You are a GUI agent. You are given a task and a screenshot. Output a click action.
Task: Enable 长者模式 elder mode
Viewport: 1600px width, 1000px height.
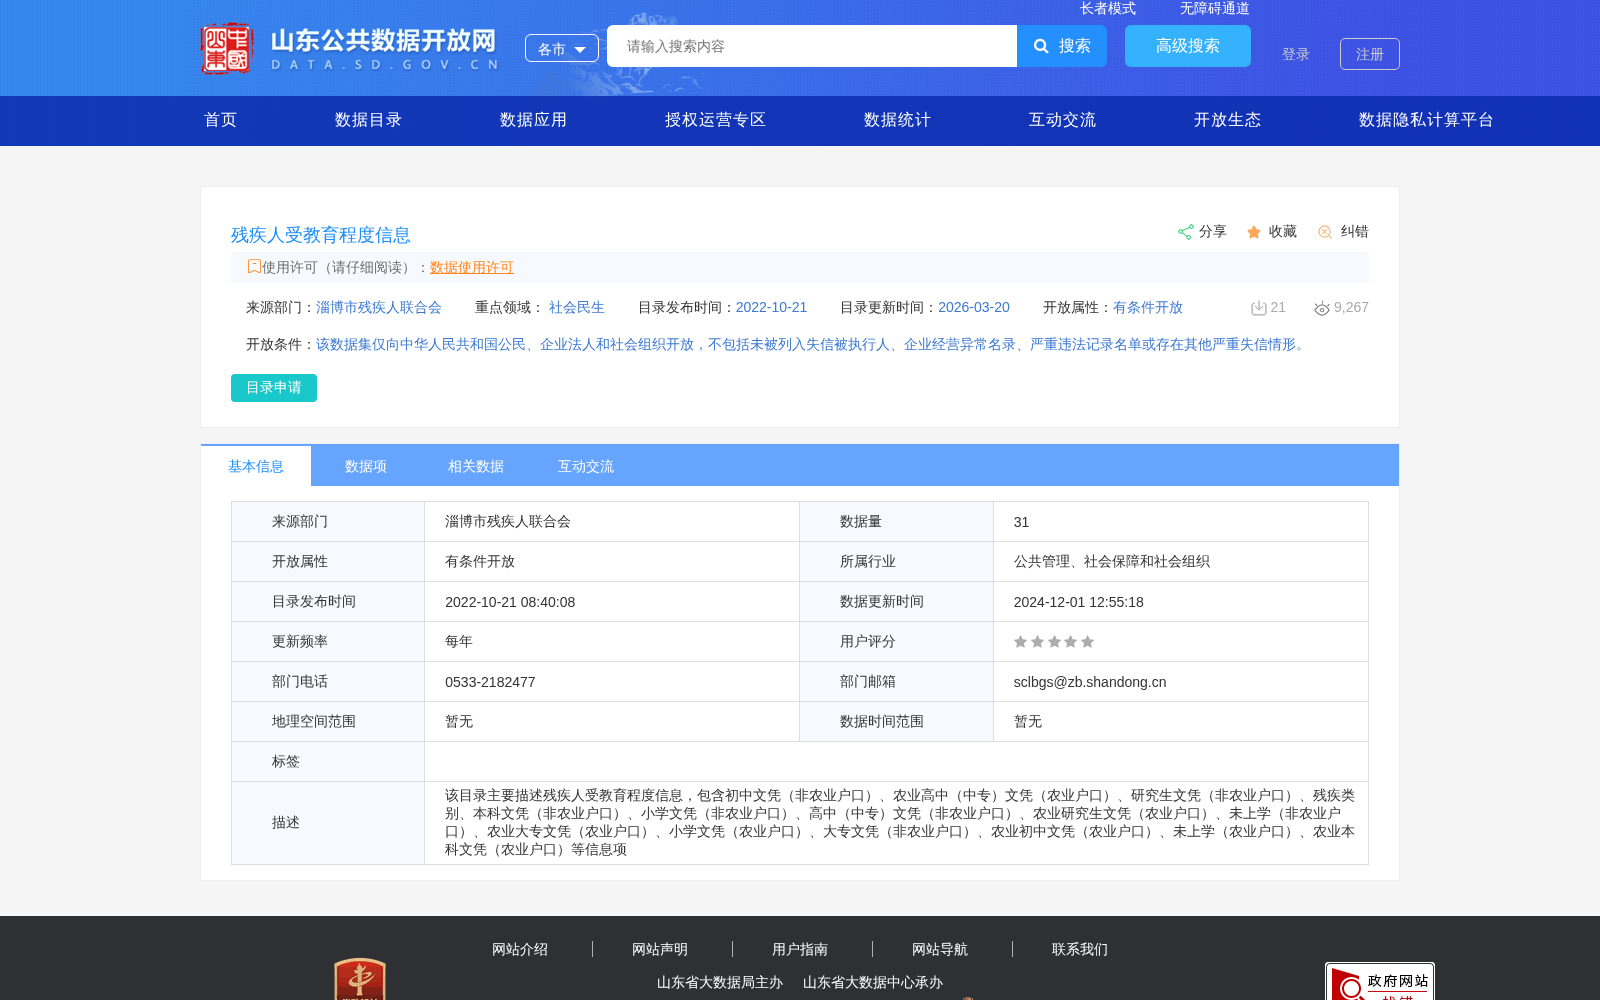[x=1108, y=8]
